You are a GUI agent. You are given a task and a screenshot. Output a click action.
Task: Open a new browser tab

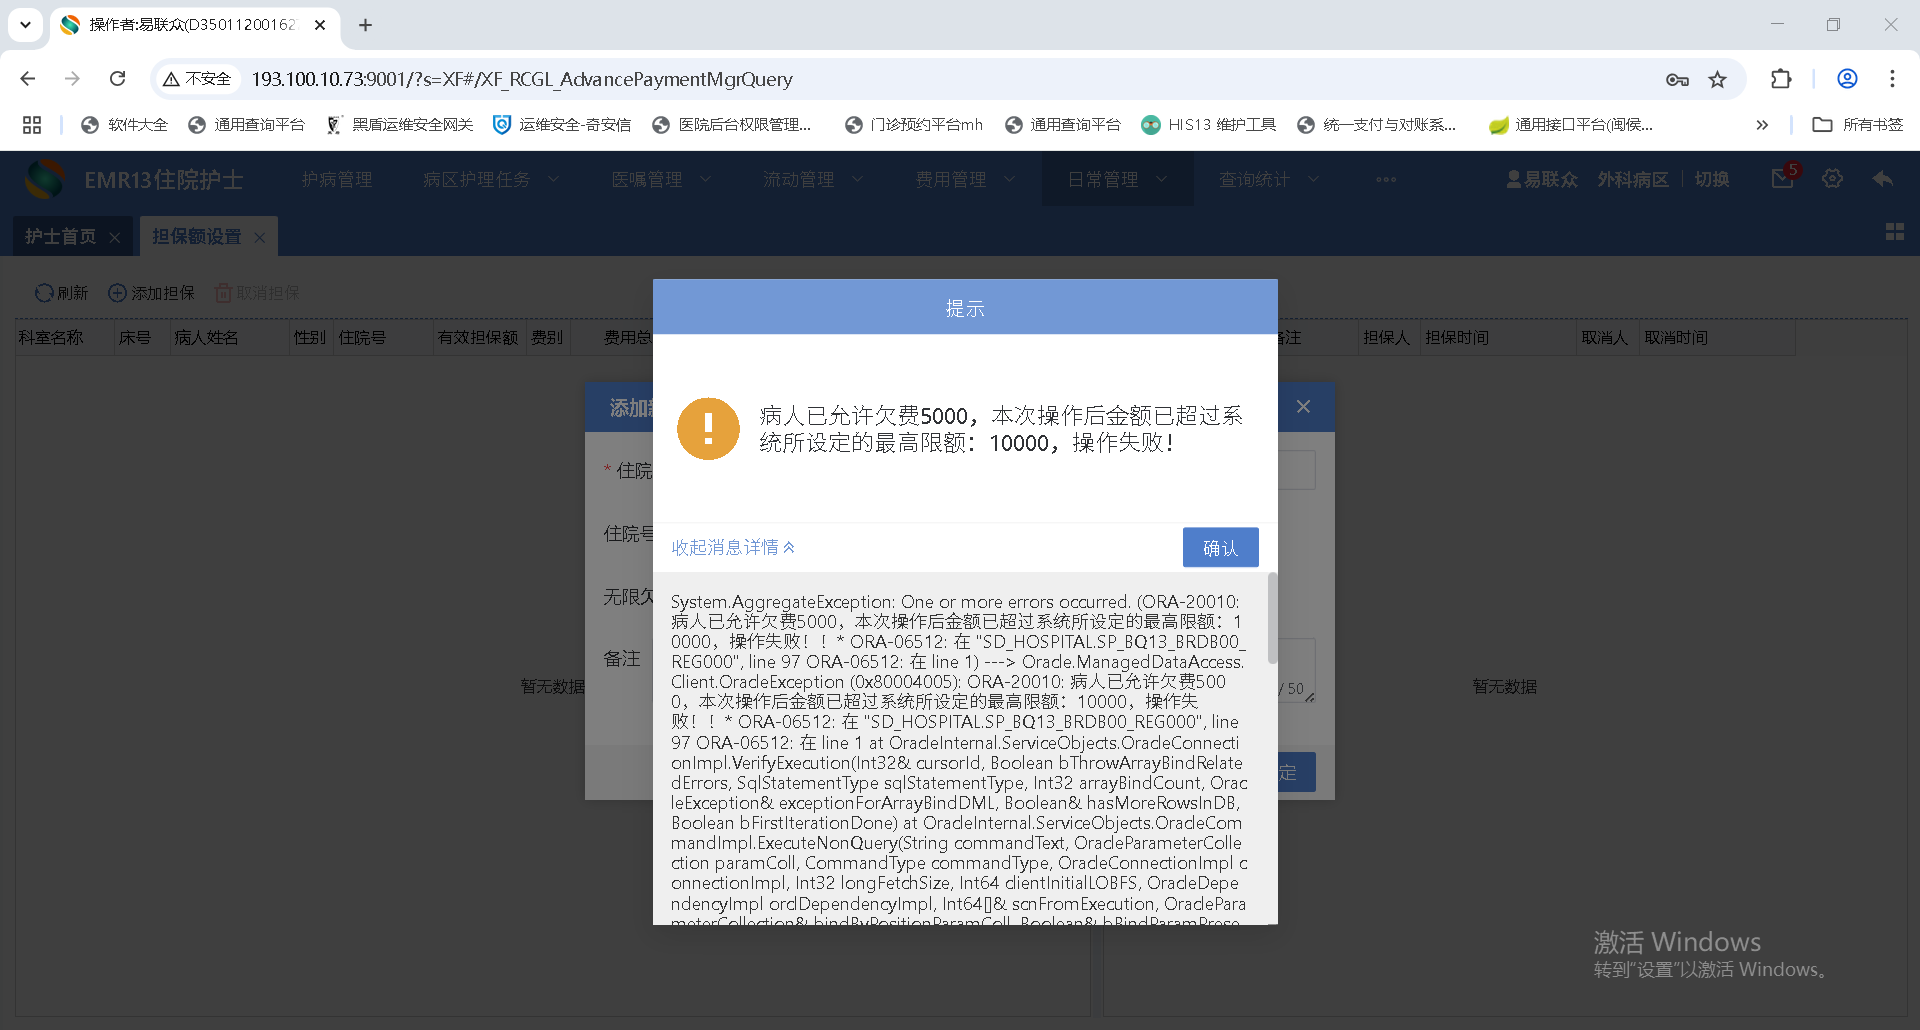pos(366,25)
